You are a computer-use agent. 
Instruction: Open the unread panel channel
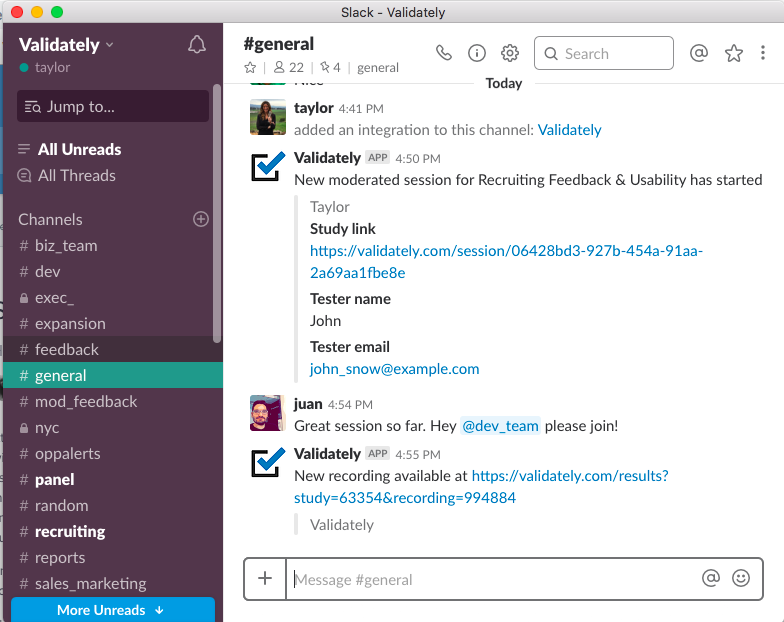[x=113, y=480]
